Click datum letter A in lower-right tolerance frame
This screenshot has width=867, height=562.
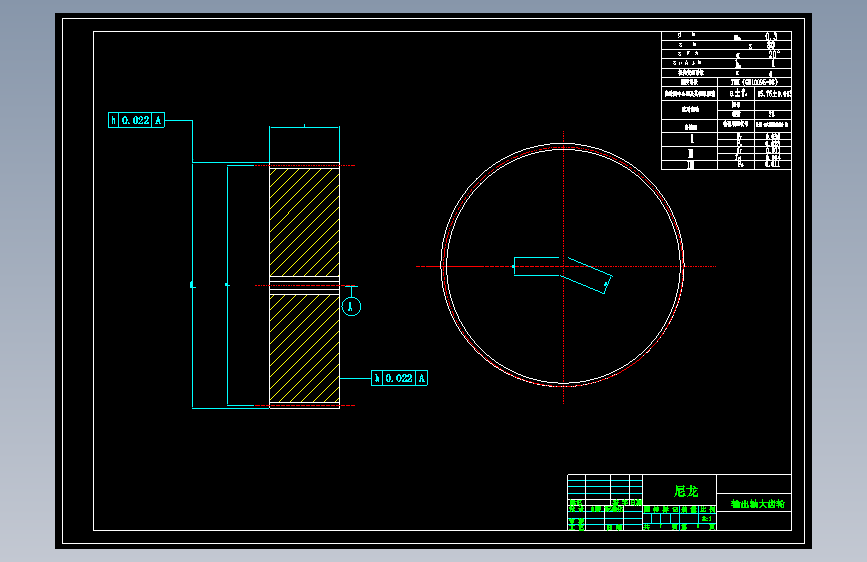click(421, 378)
